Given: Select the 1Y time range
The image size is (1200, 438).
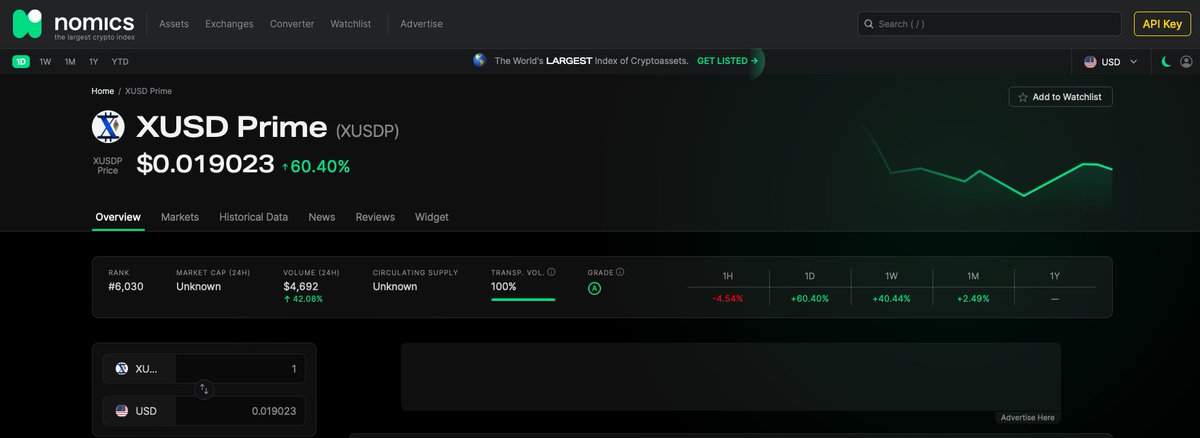Looking at the screenshot, I should [94, 62].
